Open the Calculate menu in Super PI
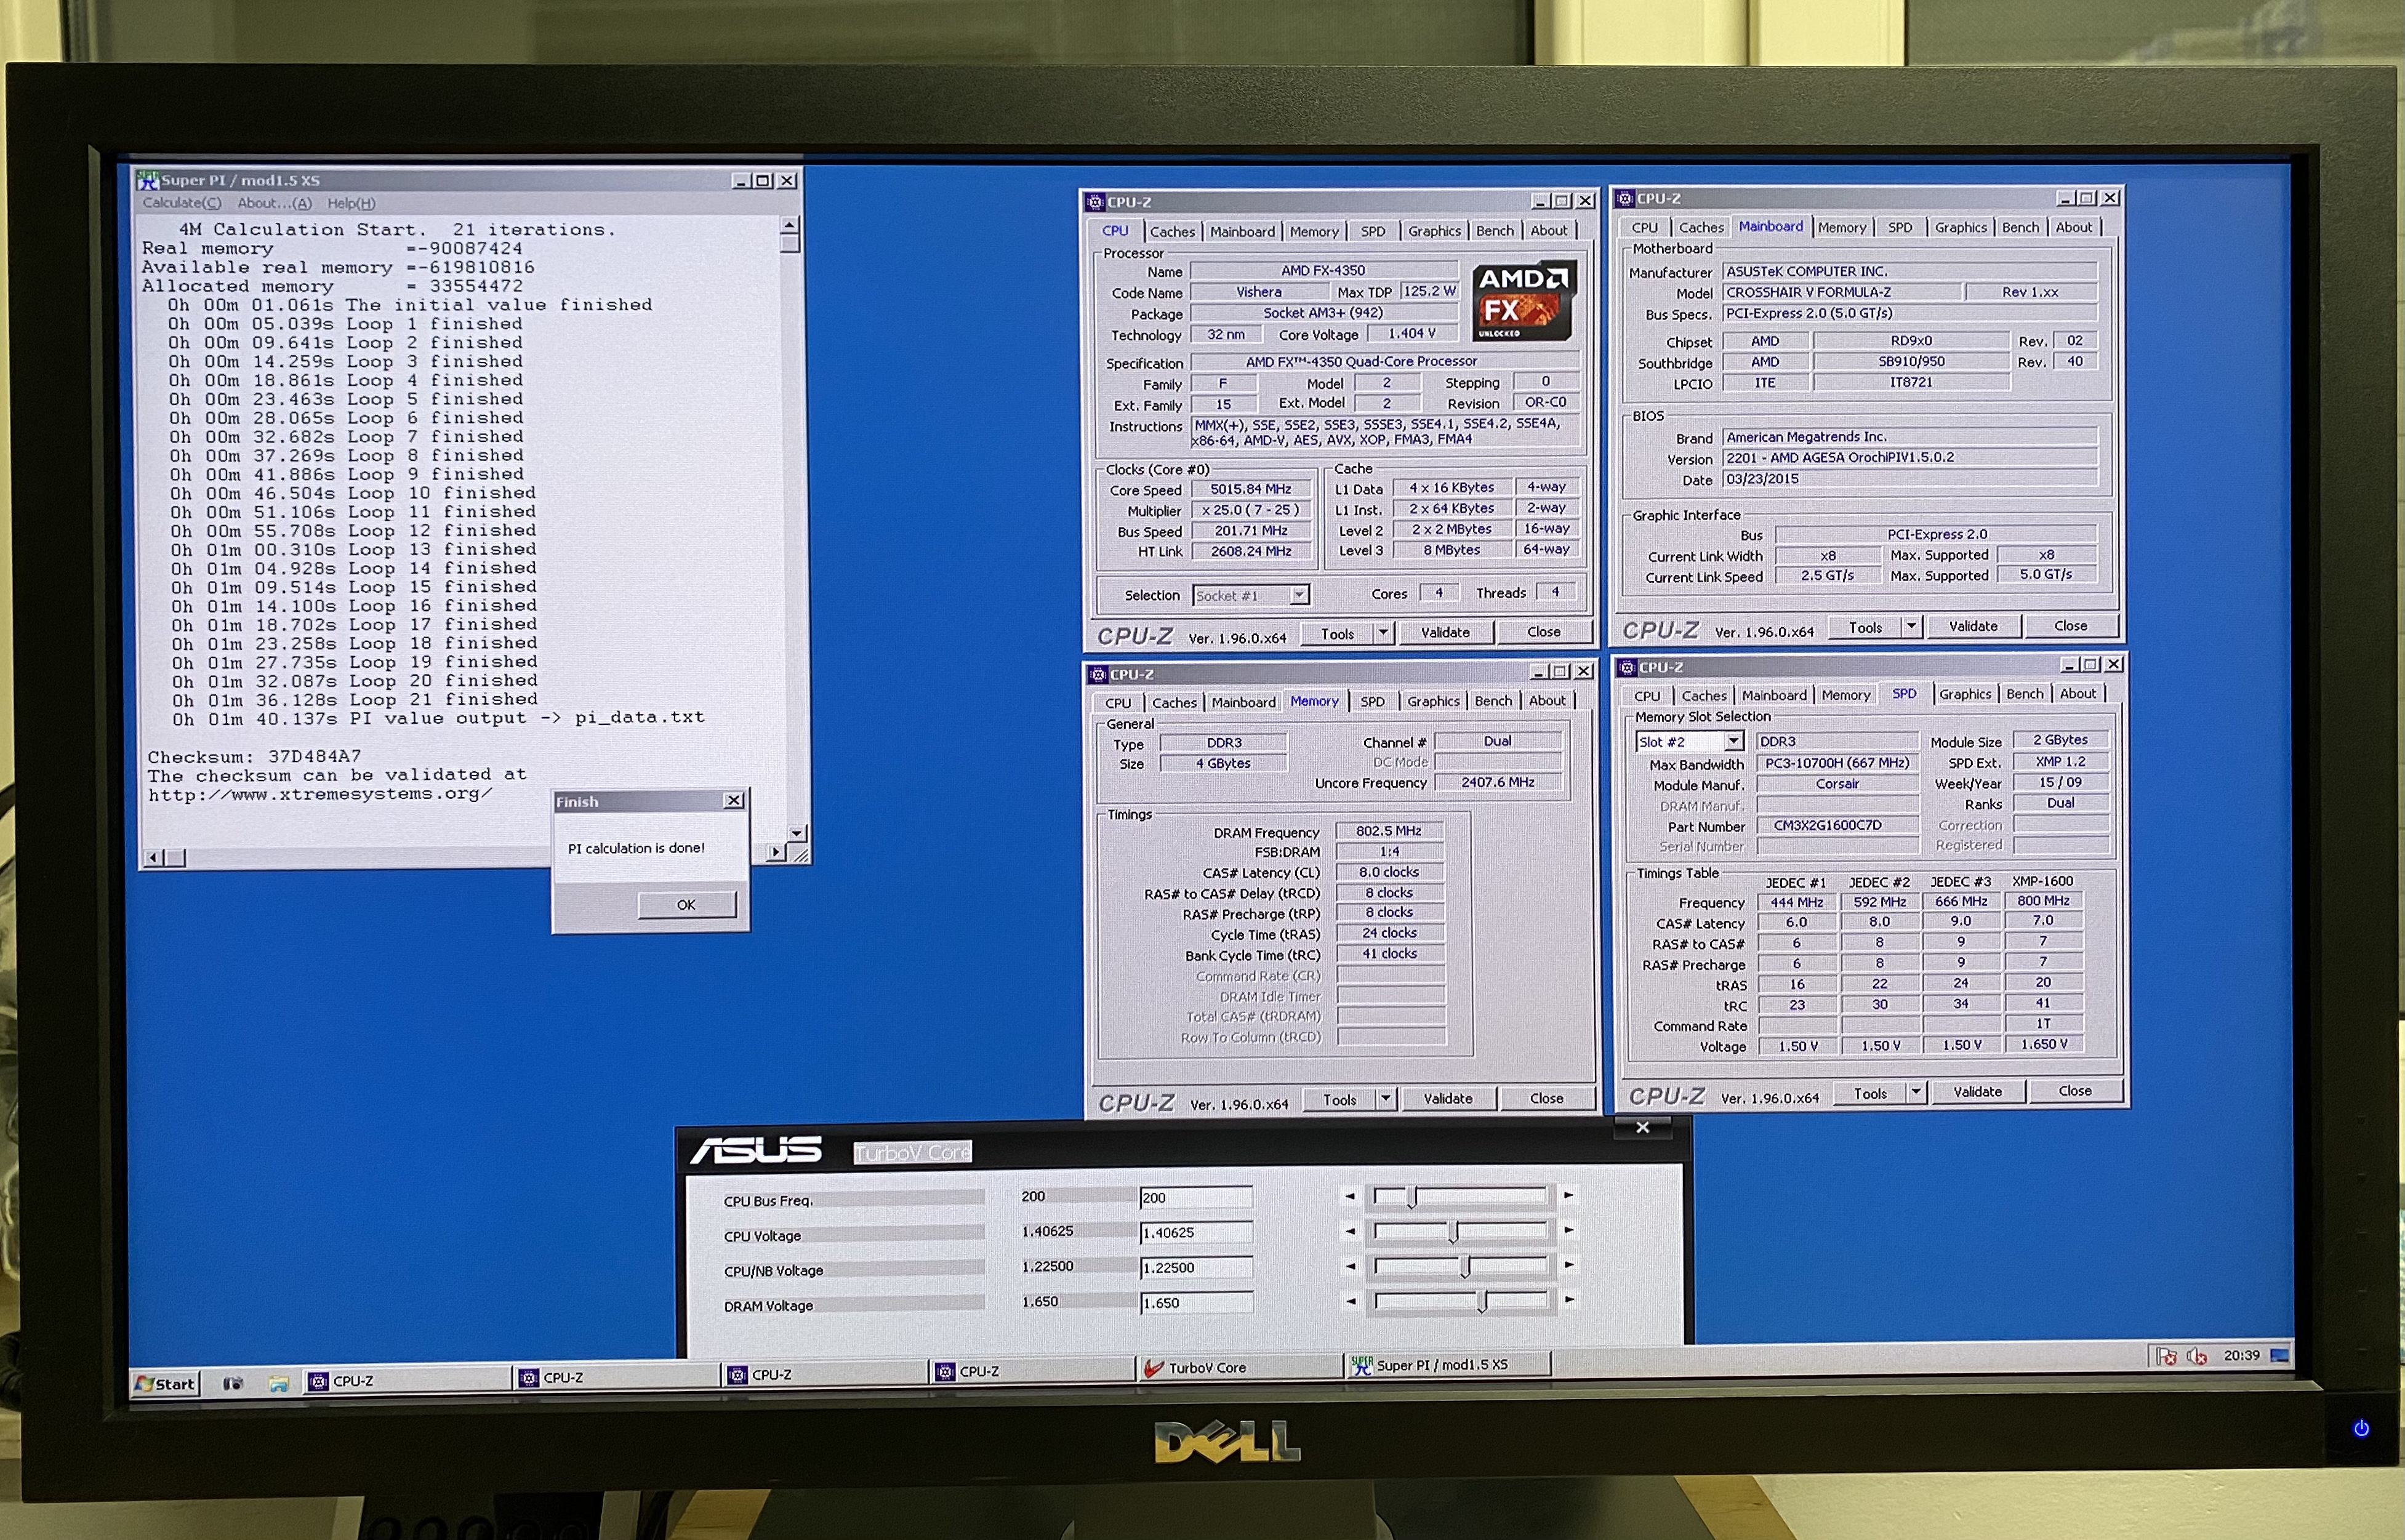Viewport: 2405px width, 1540px height. coord(181,203)
